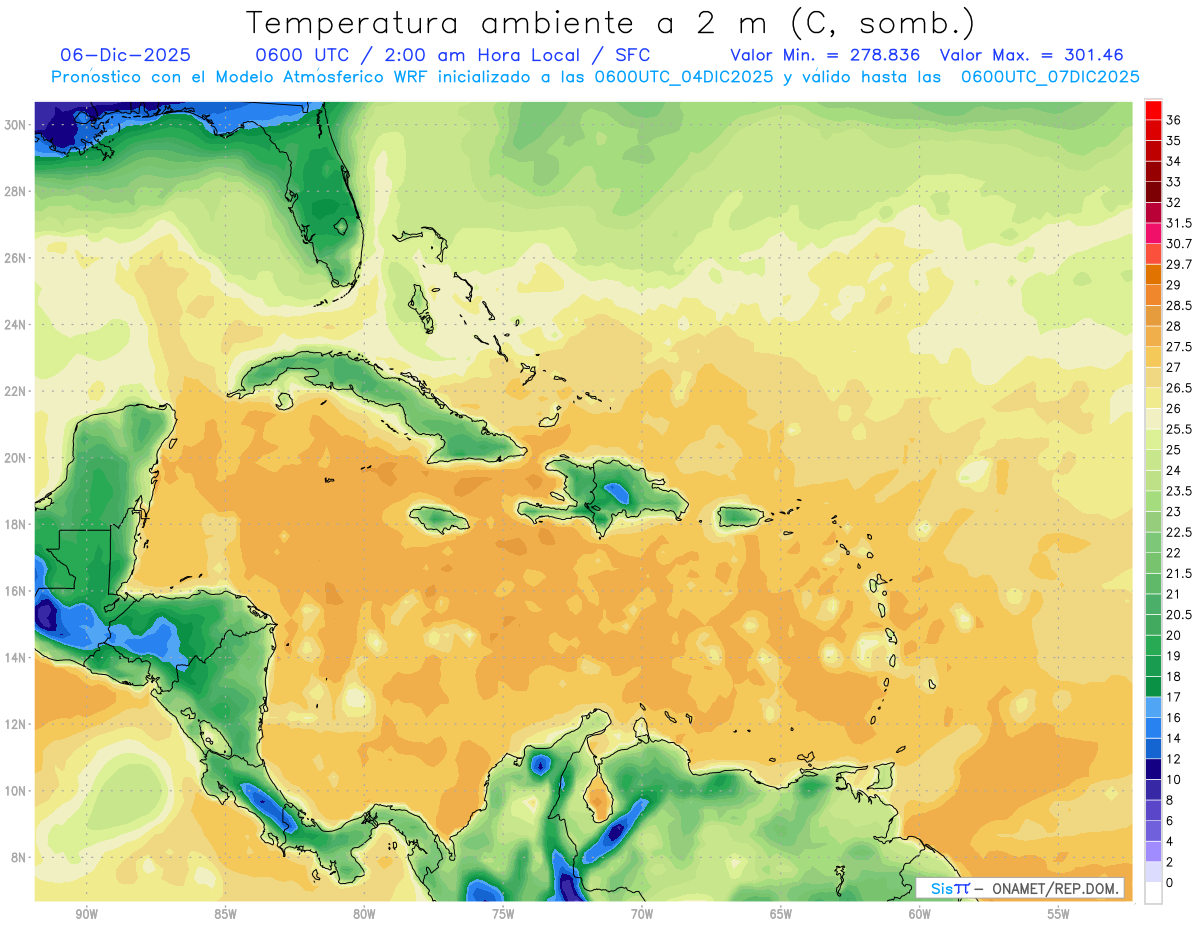Click the '29.7' label on the color scale

(1179, 265)
